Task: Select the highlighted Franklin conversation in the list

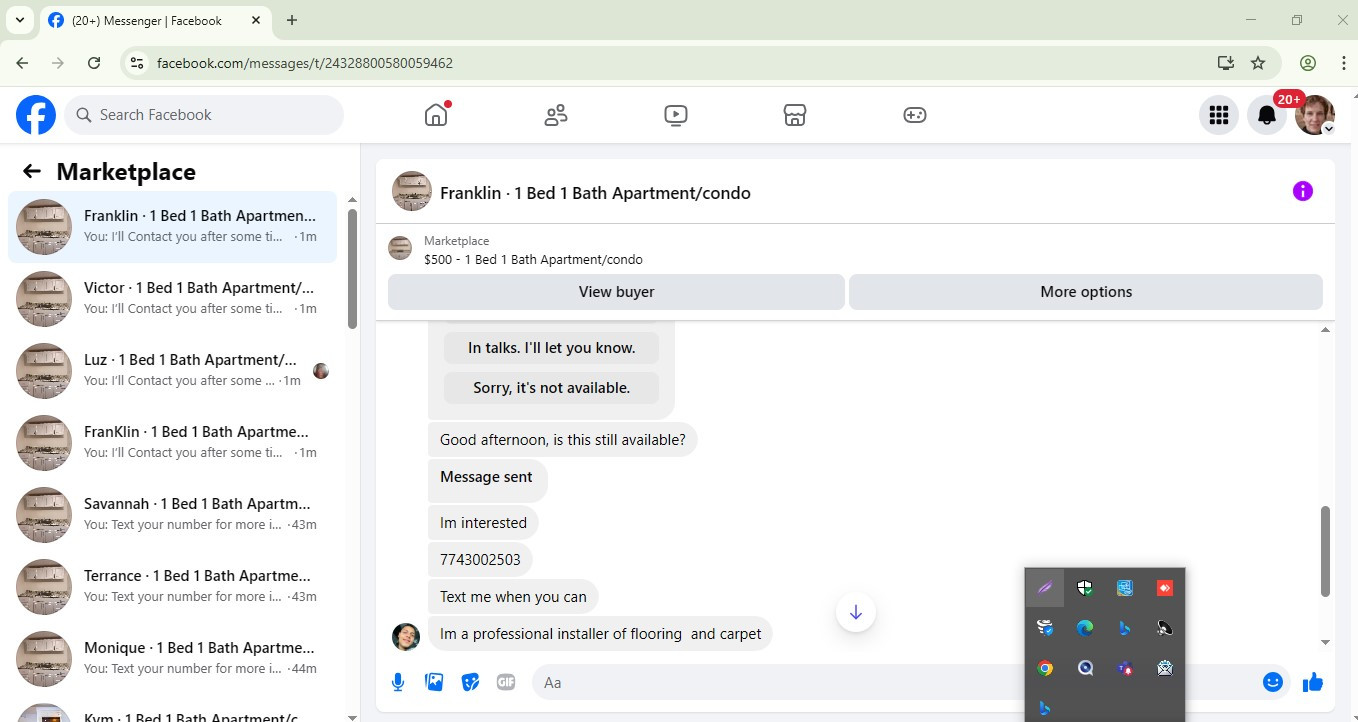Action: [172, 227]
